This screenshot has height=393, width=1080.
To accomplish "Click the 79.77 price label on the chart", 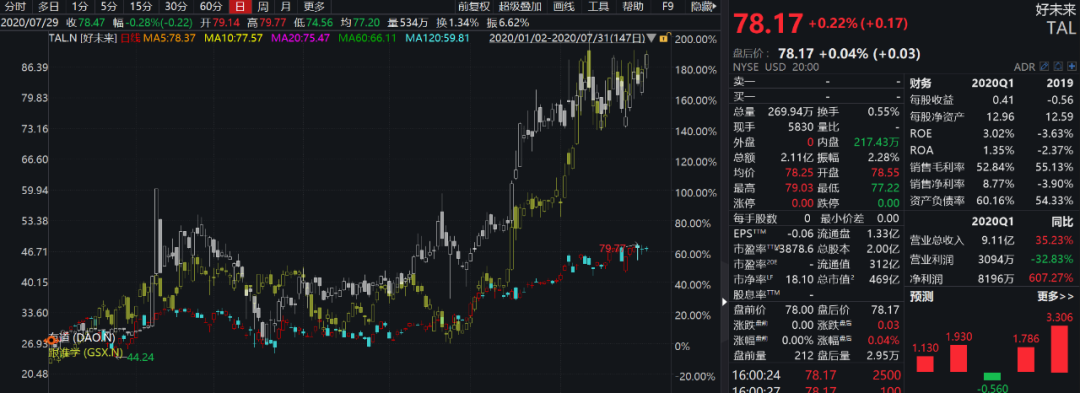I will tap(613, 248).
